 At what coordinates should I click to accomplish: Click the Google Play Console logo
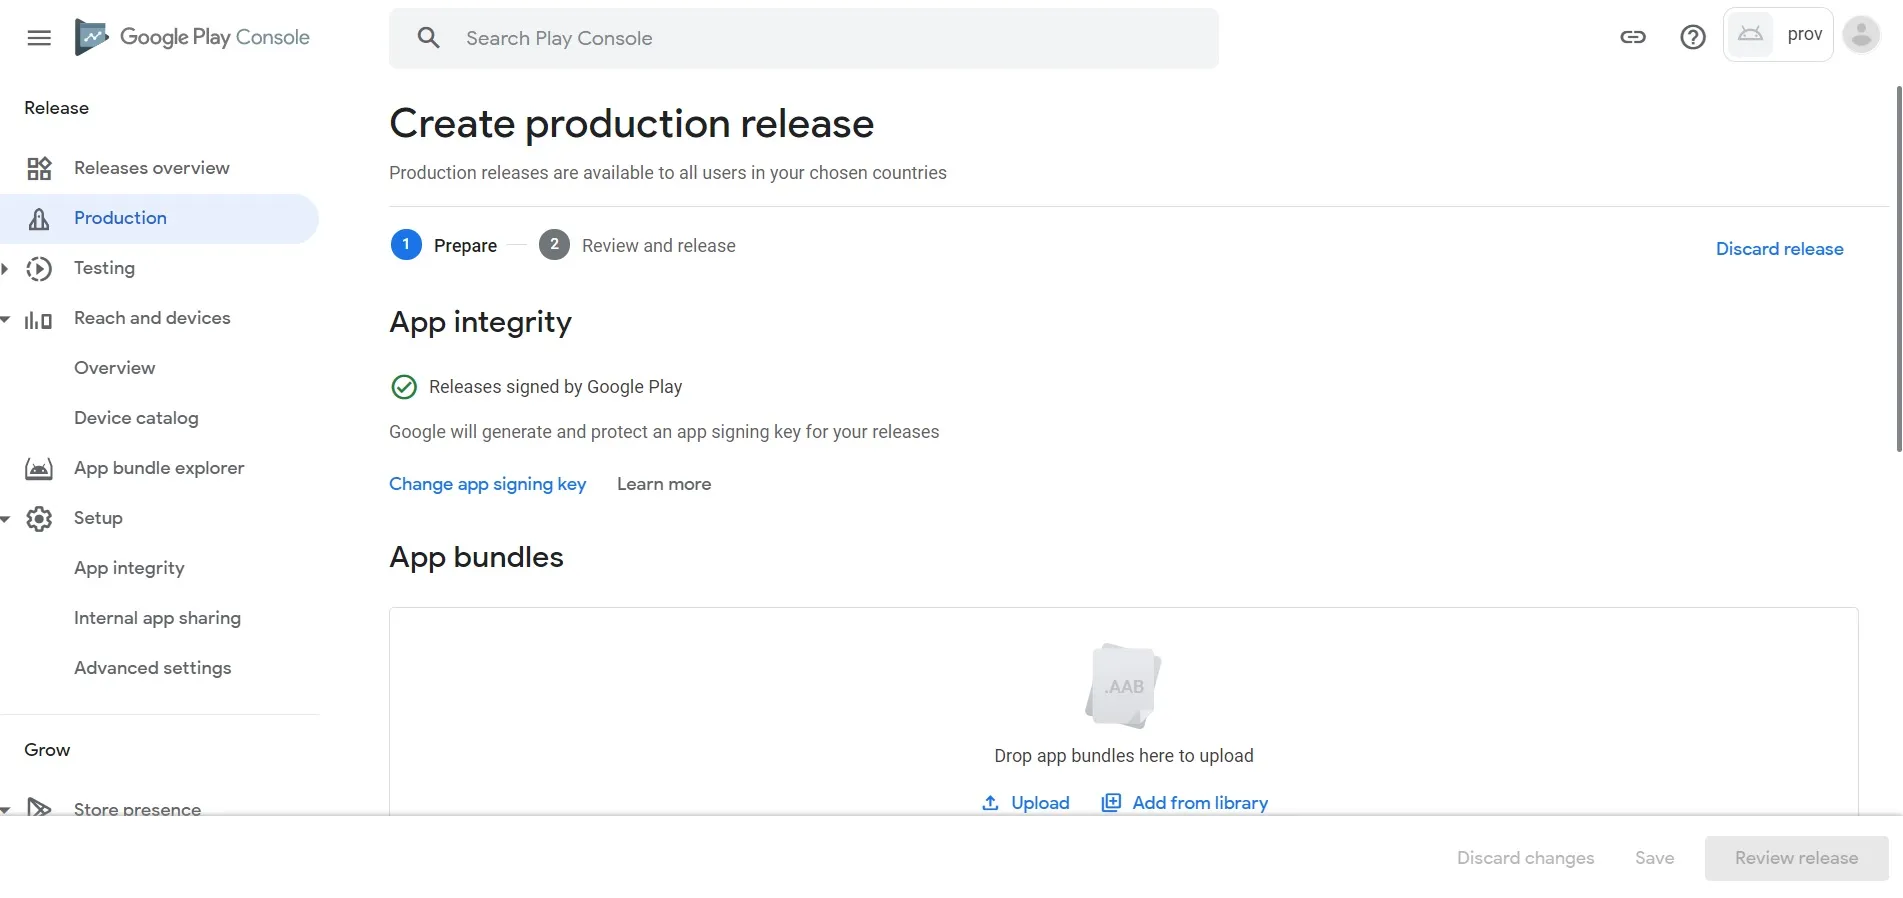tap(93, 38)
